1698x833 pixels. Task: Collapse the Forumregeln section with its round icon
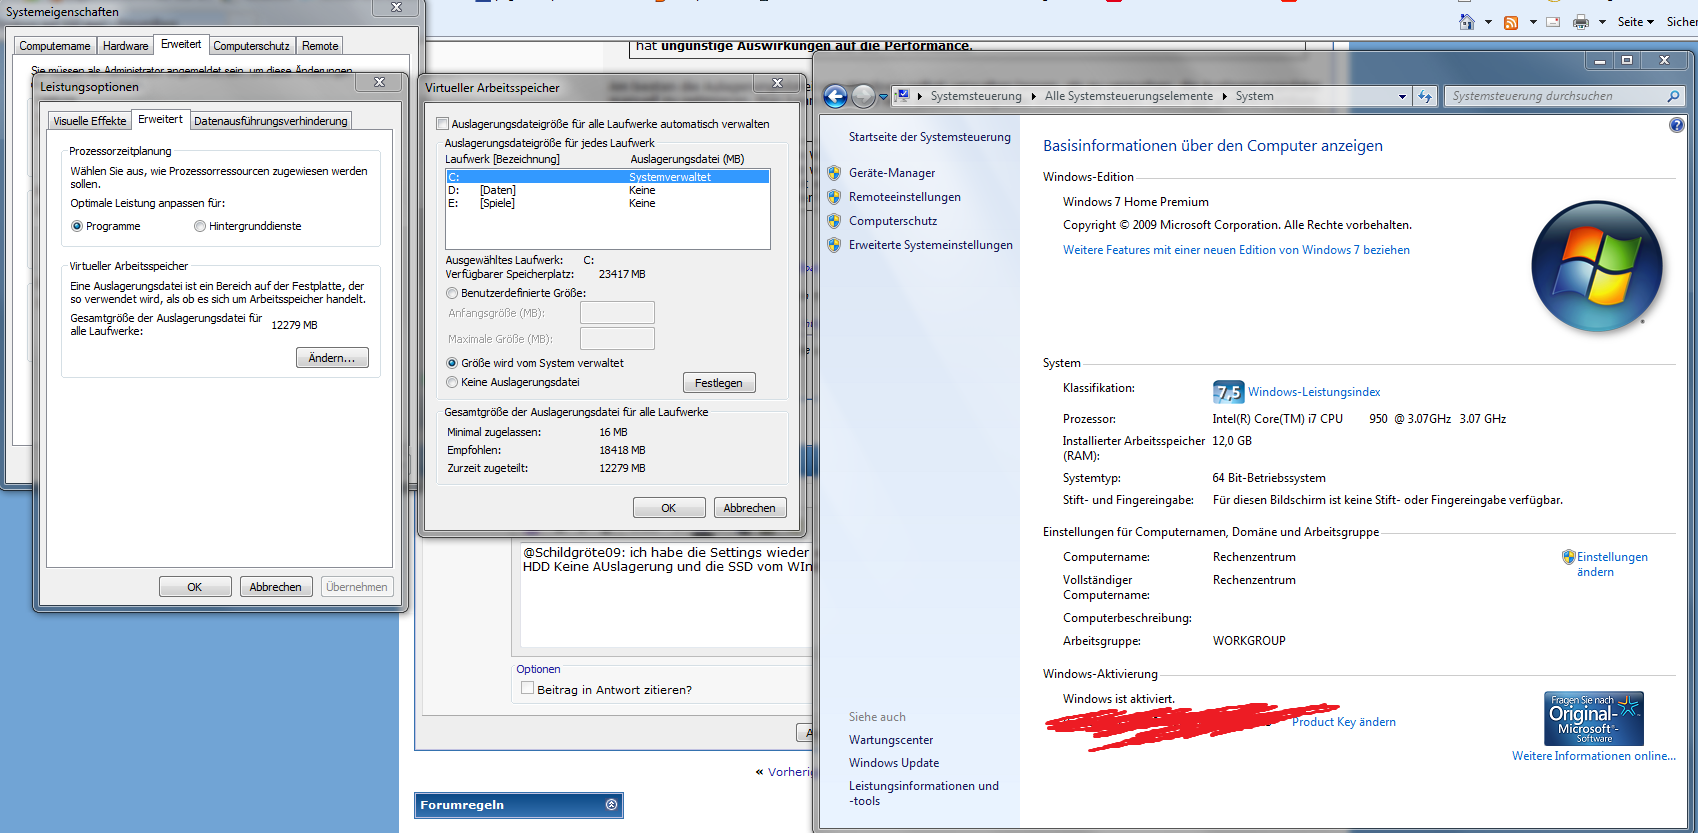pyautogui.click(x=612, y=805)
